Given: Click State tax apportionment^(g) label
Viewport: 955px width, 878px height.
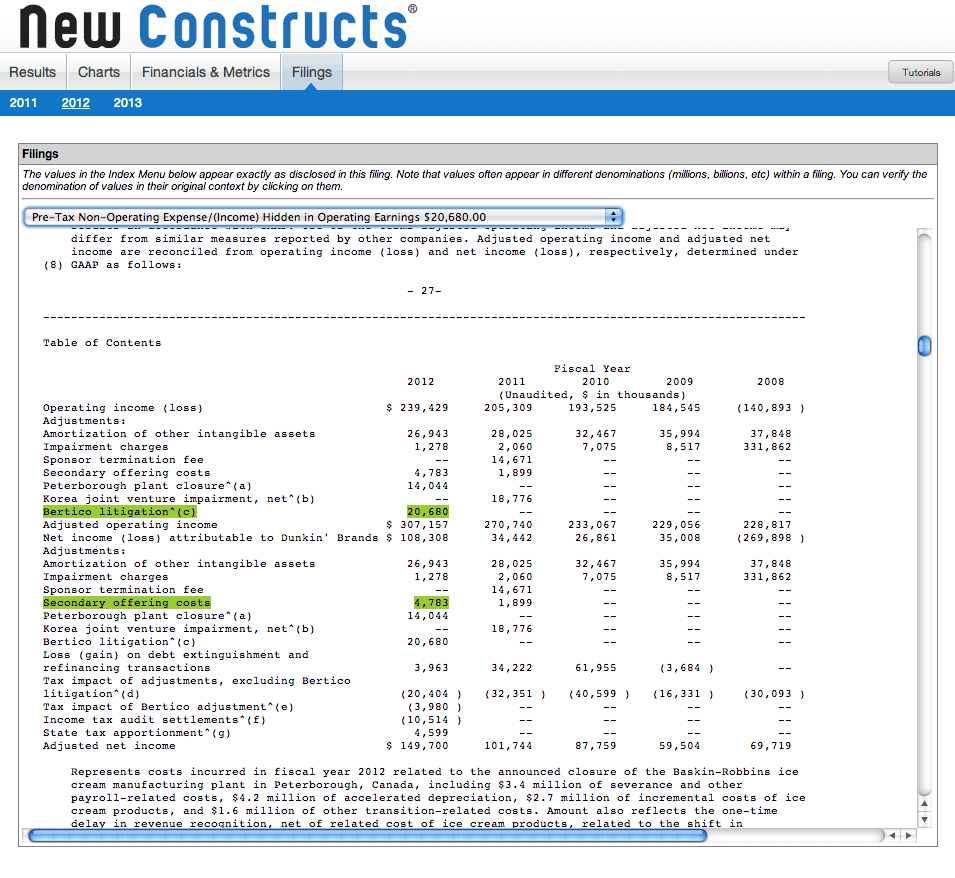Looking at the screenshot, I should point(137,733).
